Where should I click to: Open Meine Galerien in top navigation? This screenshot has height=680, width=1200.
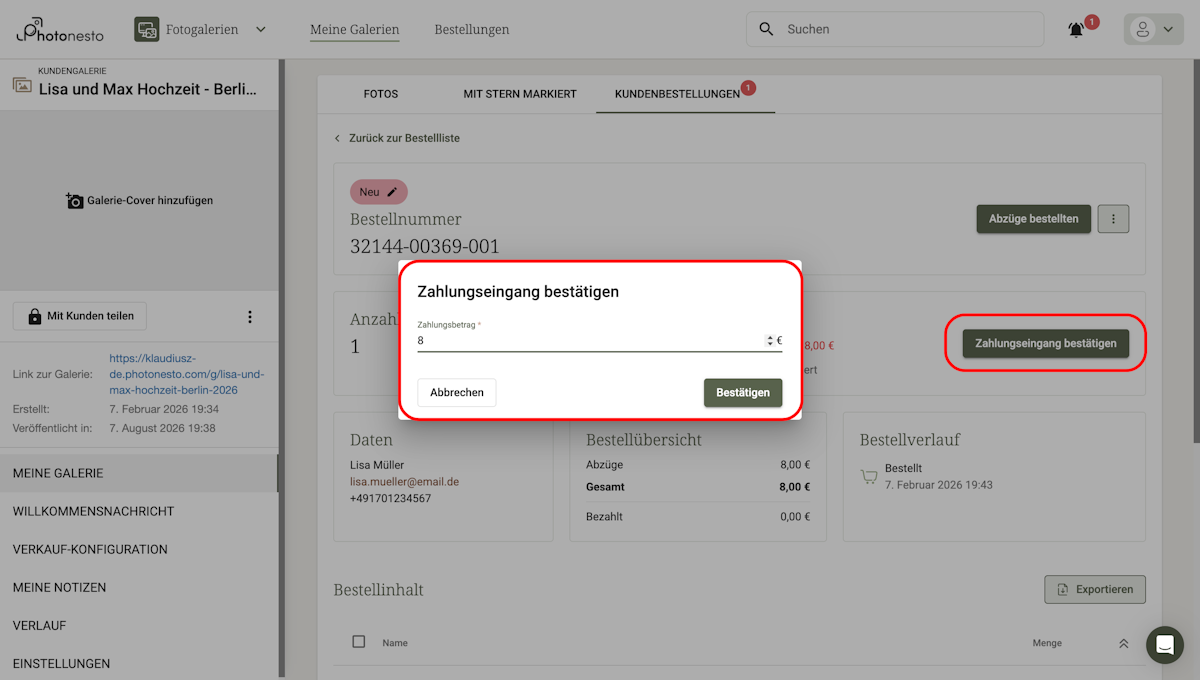(354, 29)
